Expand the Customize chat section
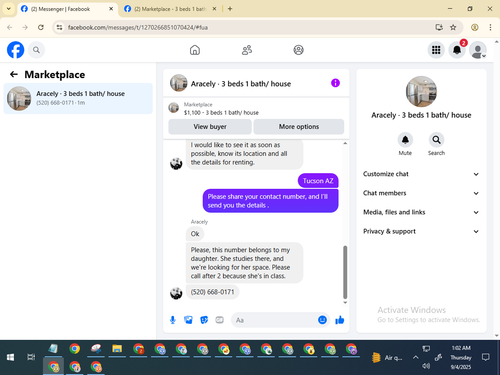The image size is (500, 375). point(421,174)
